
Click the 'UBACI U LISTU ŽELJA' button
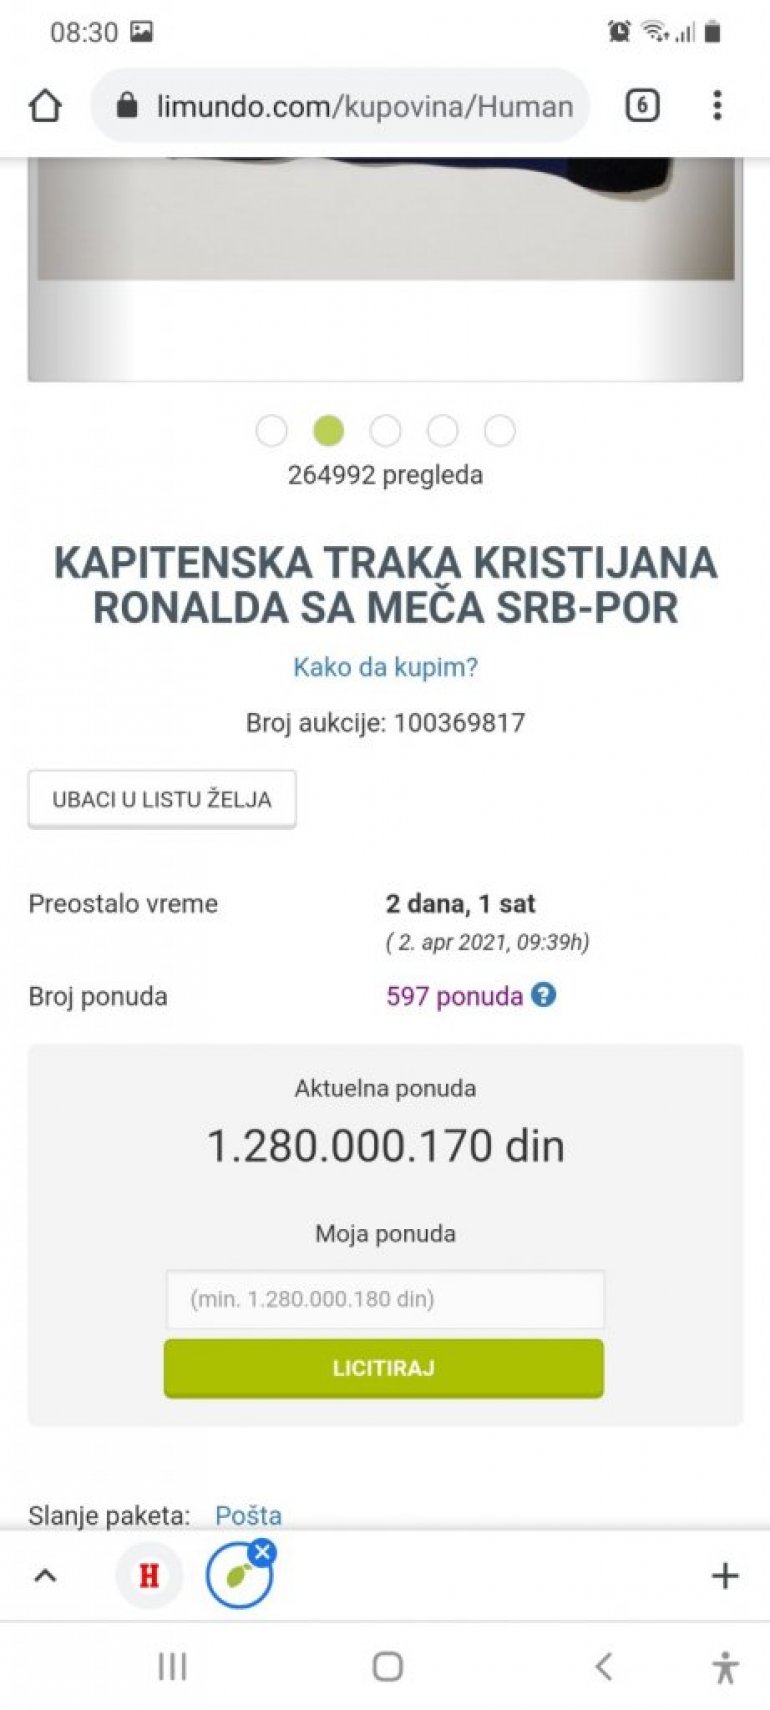(x=162, y=799)
